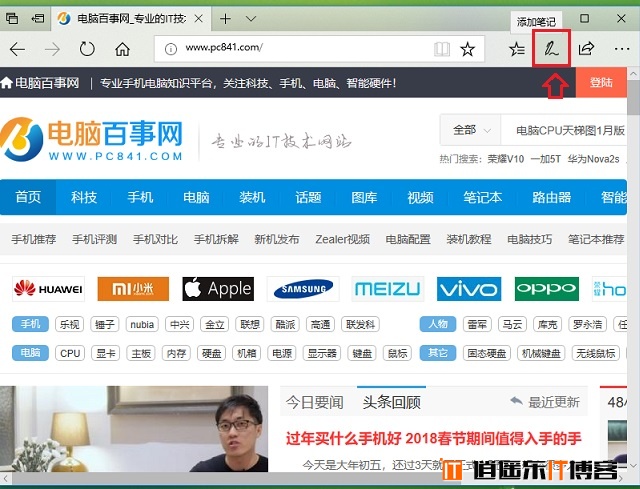Toggle Reading view book icon

(442, 49)
